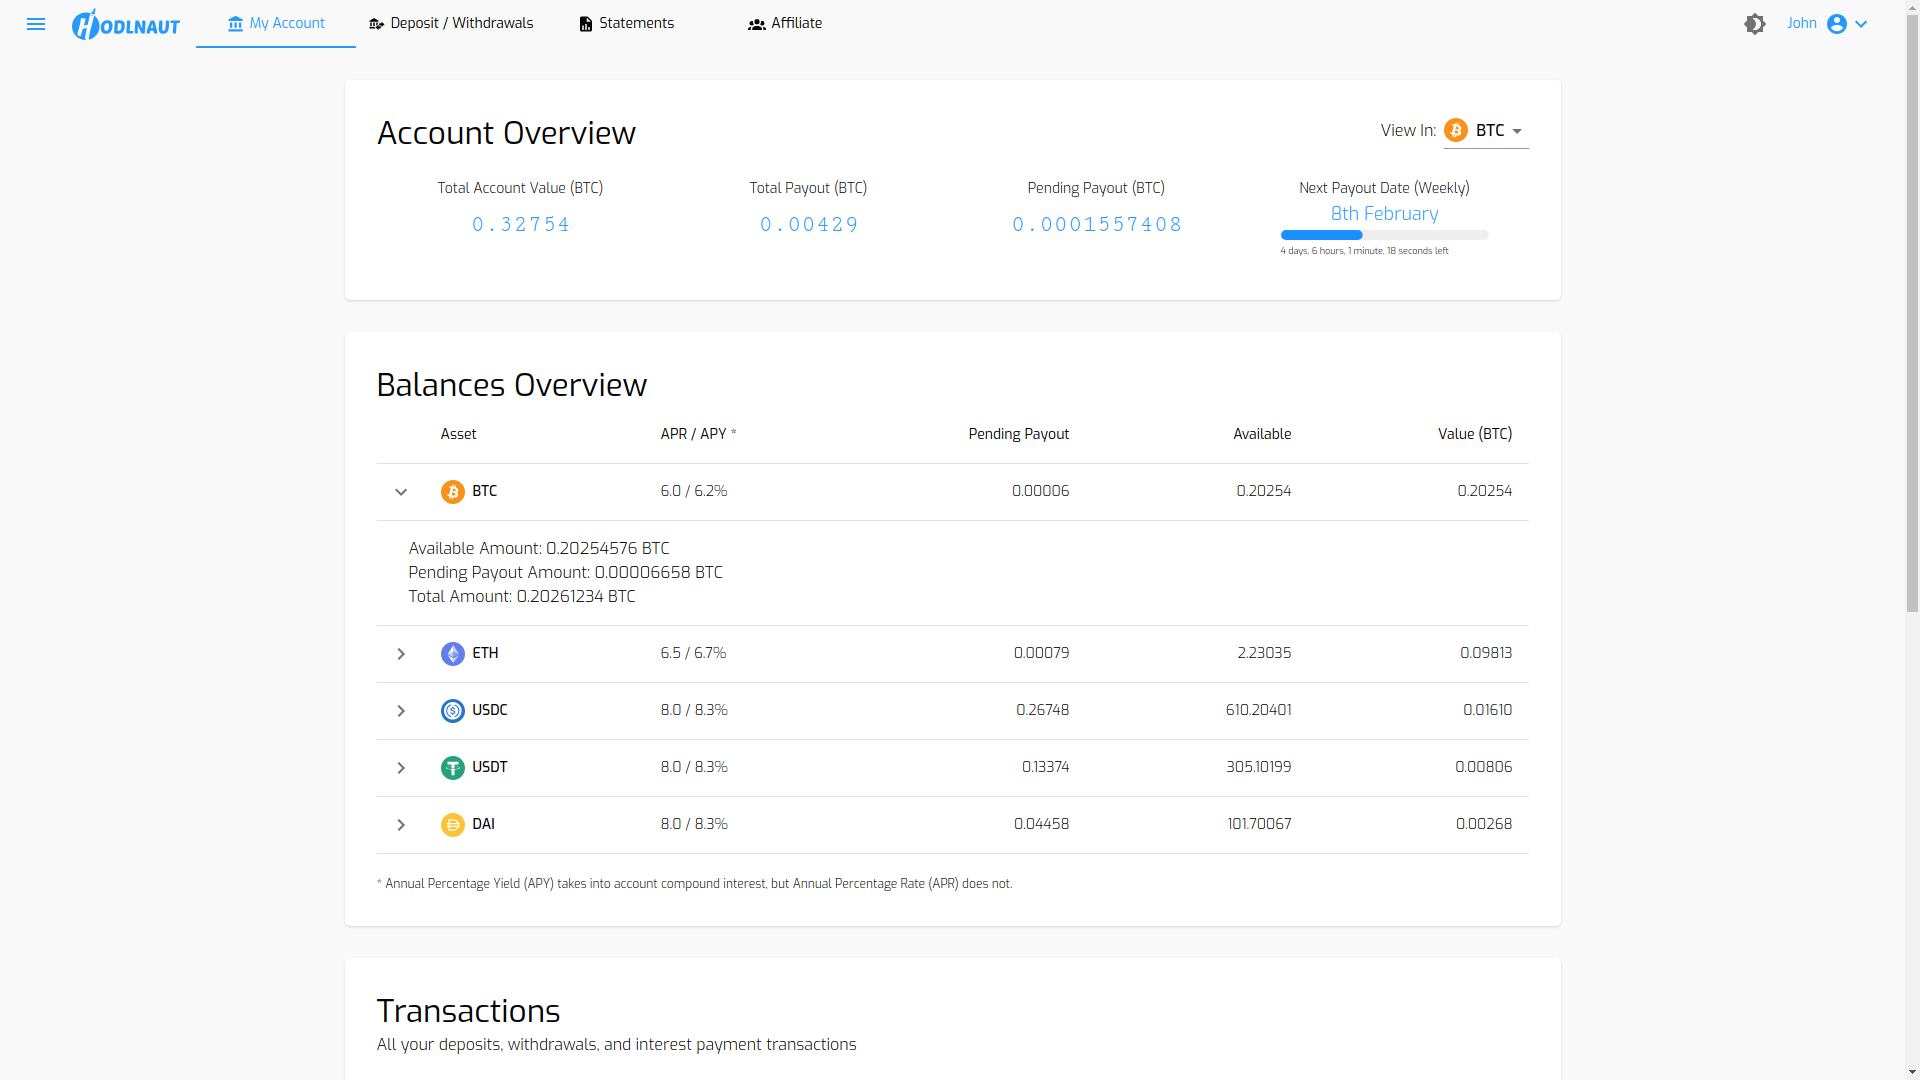This screenshot has height=1080, width=1920.
Task: Click the USDT coin icon
Action: tap(453, 768)
